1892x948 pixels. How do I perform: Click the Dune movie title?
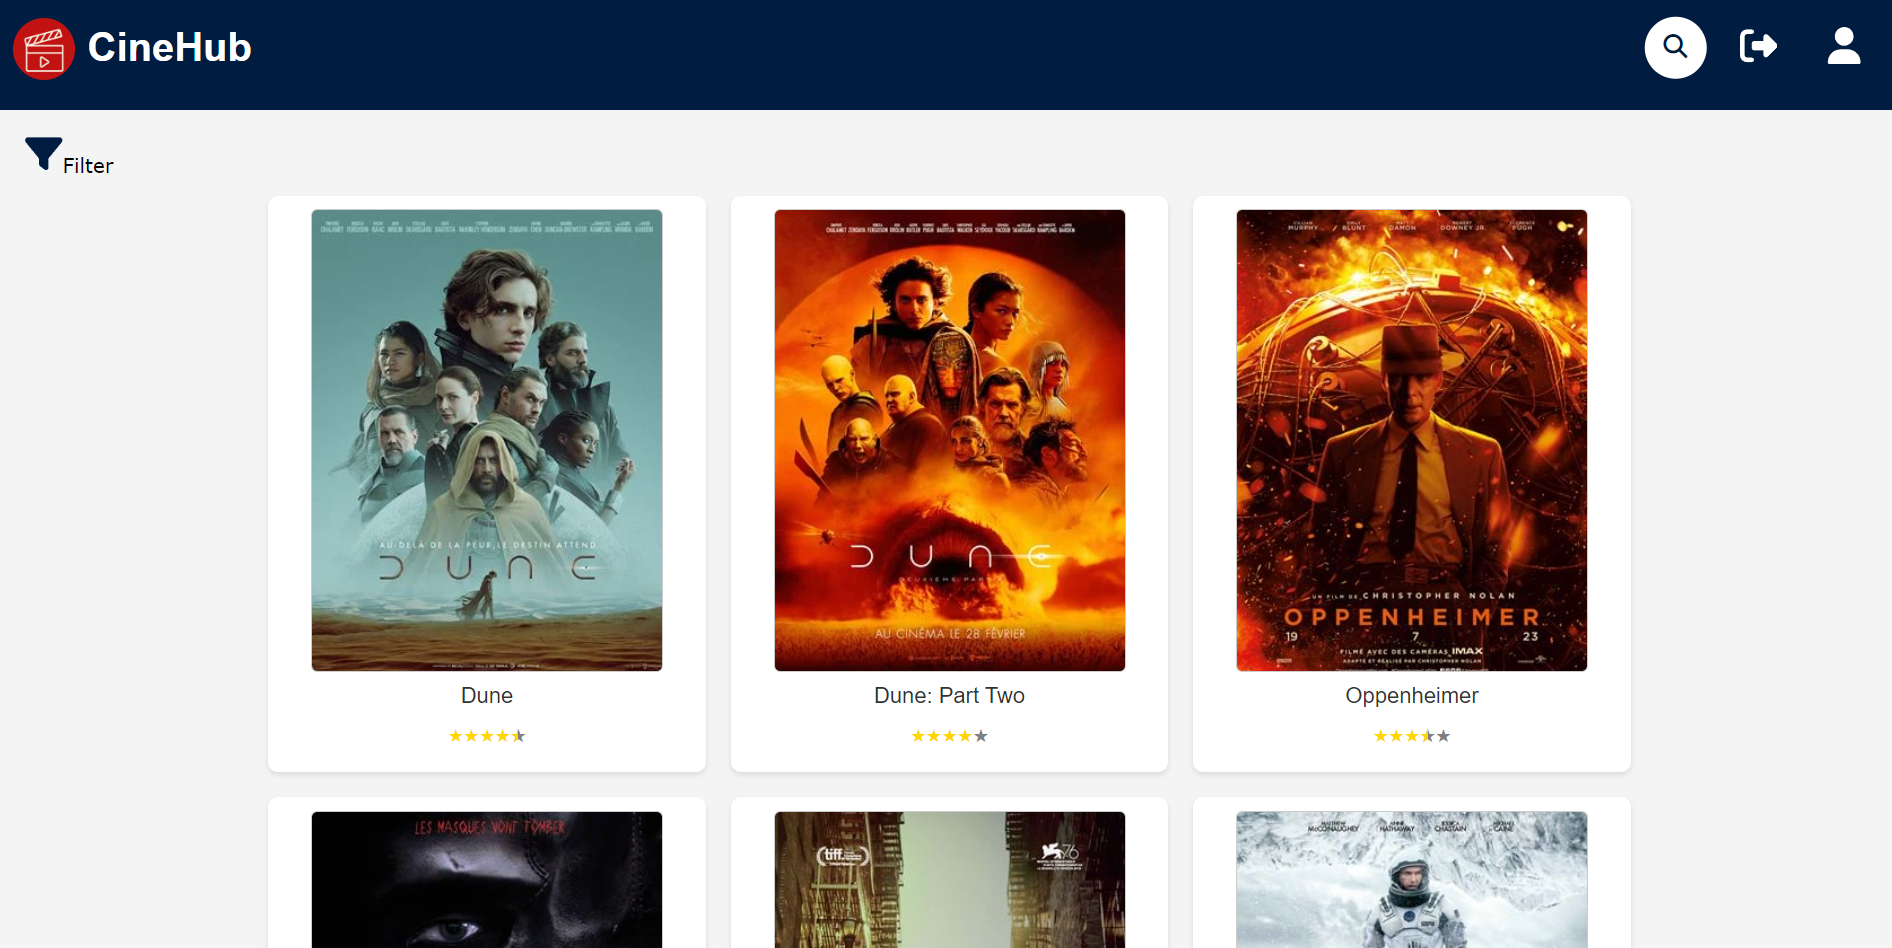pyautogui.click(x=487, y=696)
